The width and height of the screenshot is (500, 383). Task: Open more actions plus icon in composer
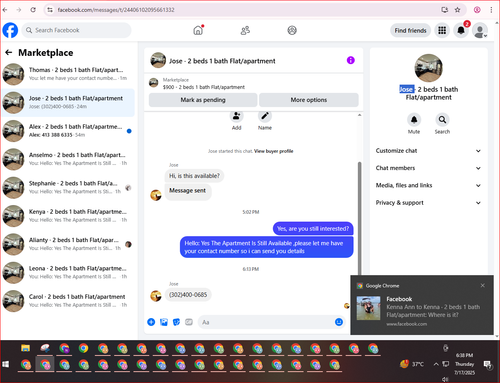tap(151, 322)
